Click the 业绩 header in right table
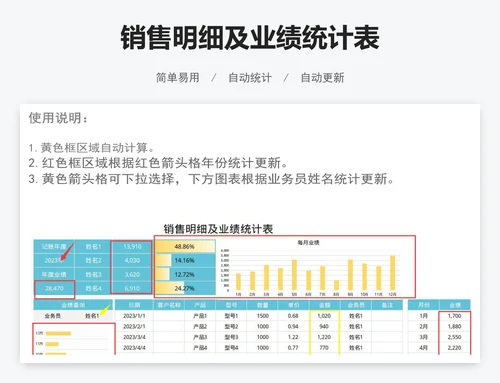Image resolution: width=500 pixels, height=383 pixels. tap(455, 305)
